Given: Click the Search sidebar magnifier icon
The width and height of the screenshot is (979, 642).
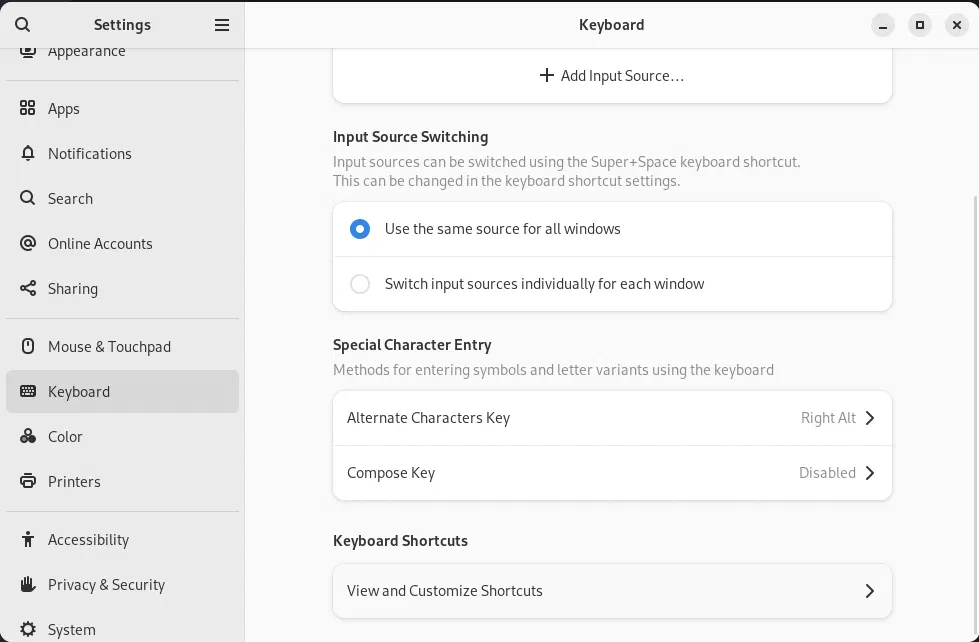Looking at the screenshot, I should pos(27,198).
